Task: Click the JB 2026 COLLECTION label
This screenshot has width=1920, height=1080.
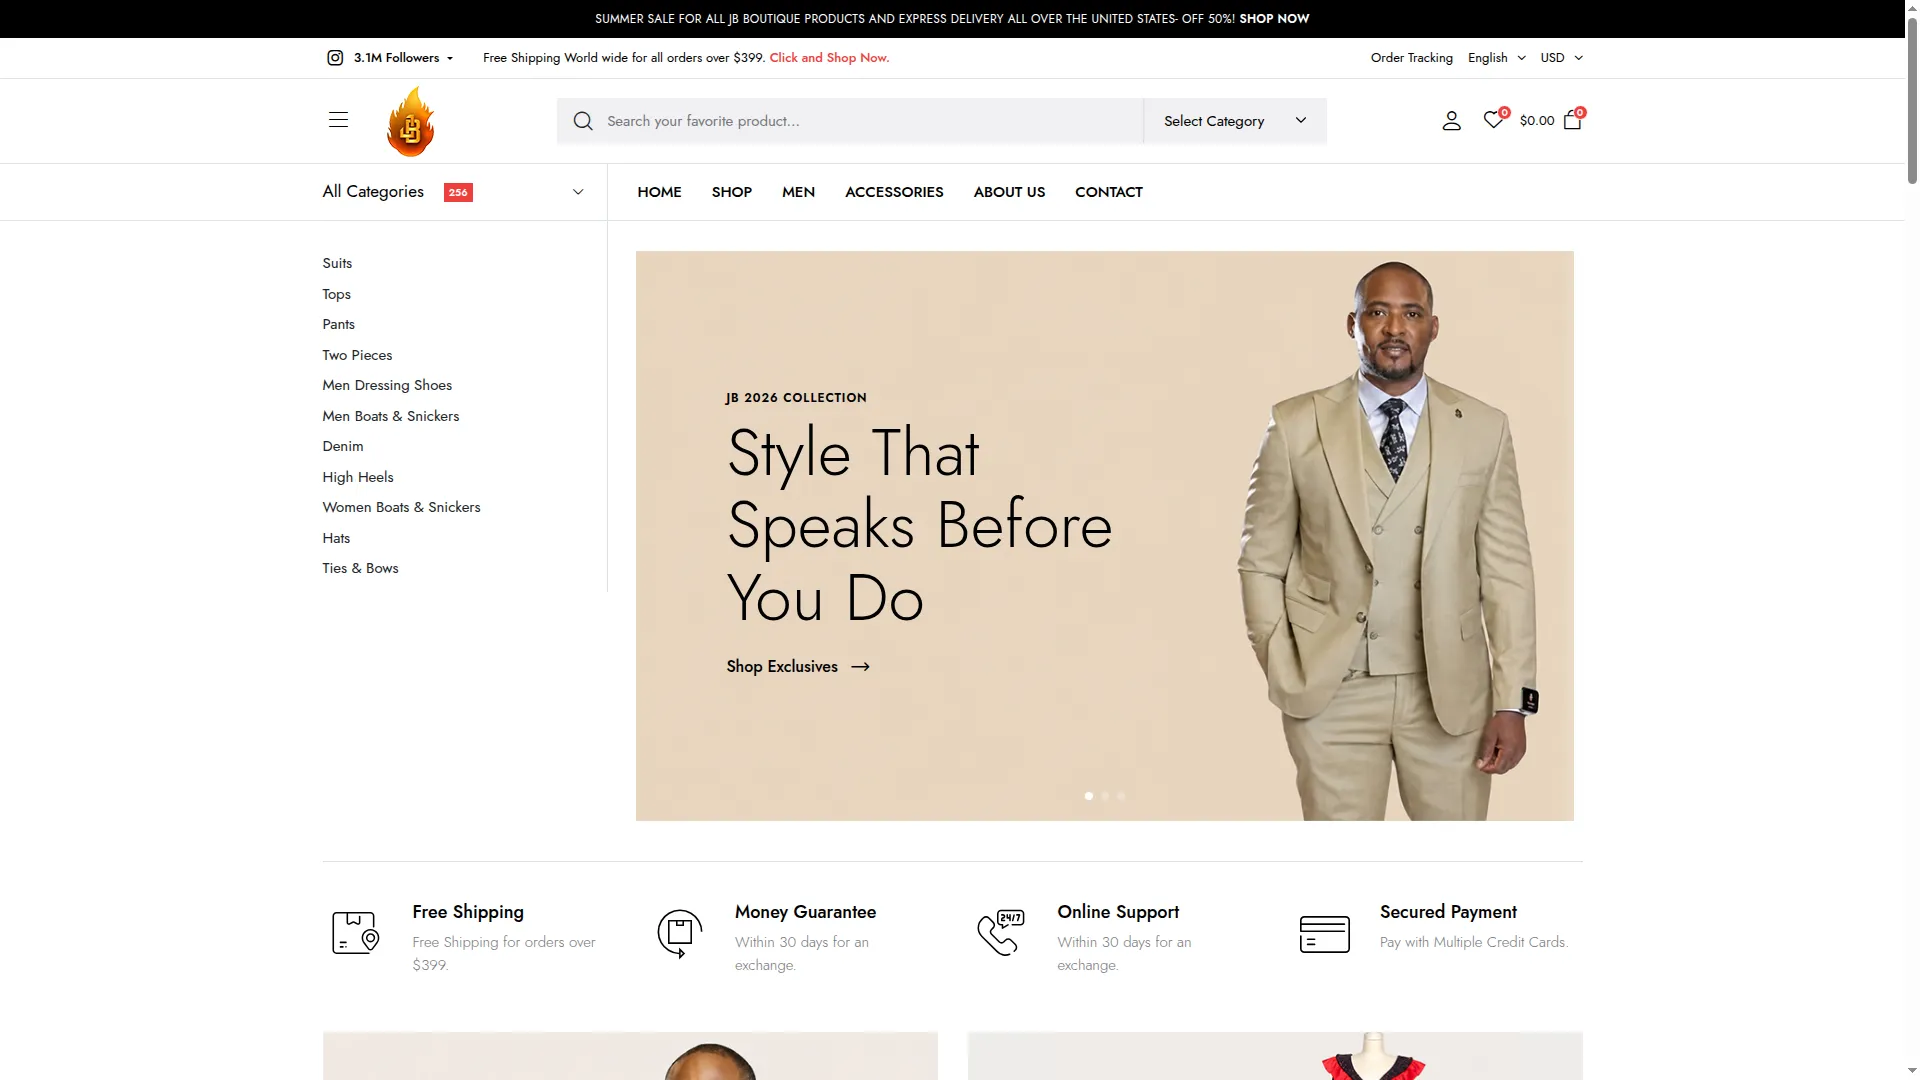Action: pos(796,398)
